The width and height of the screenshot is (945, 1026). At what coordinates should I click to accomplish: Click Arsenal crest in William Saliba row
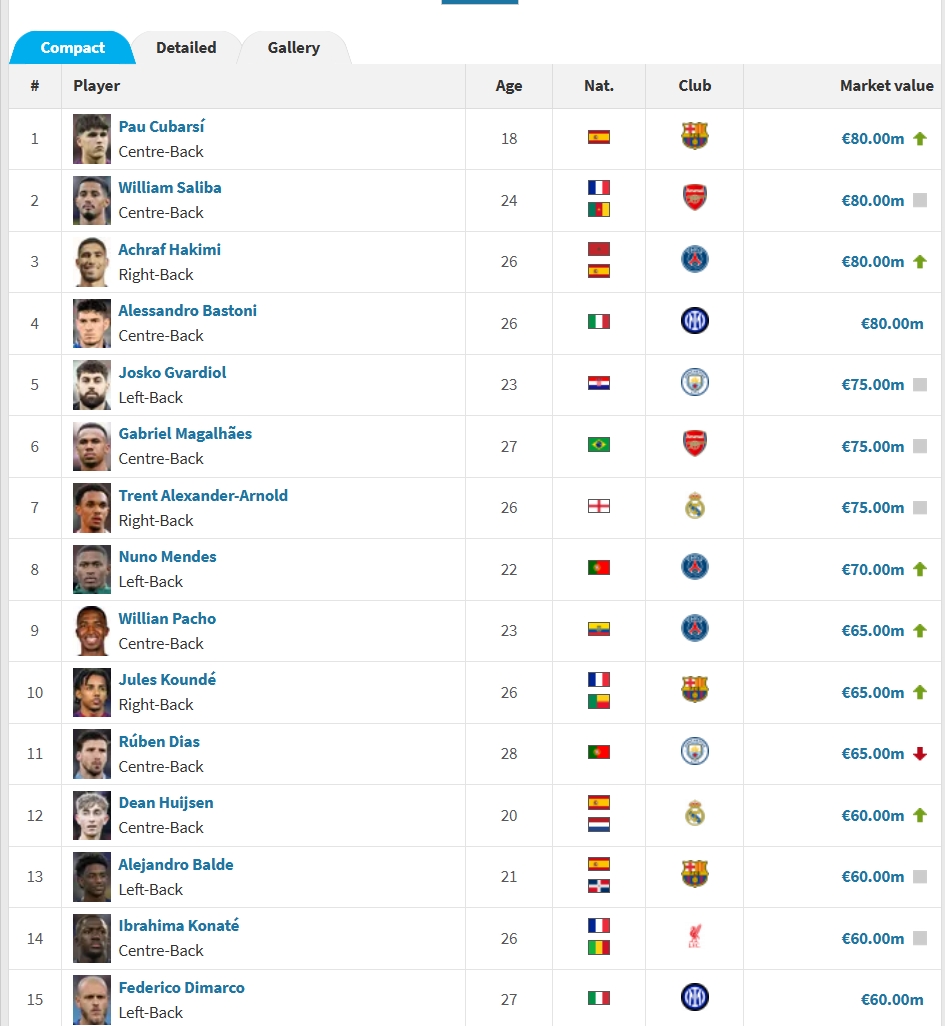click(694, 199)
